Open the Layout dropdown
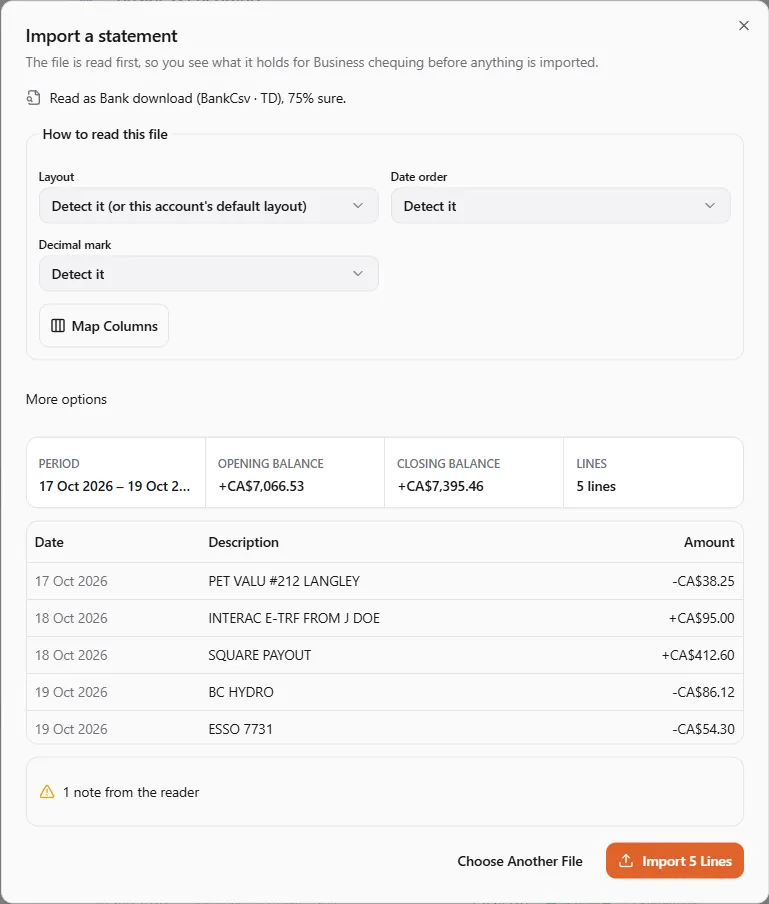Image resolution: width=769 pixels, height=904 pixels. (x=209, y=206)
